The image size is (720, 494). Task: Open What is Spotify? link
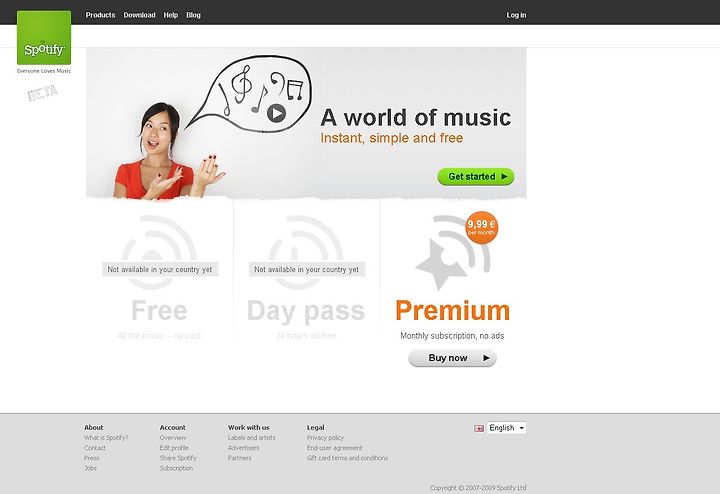(106, 438)
